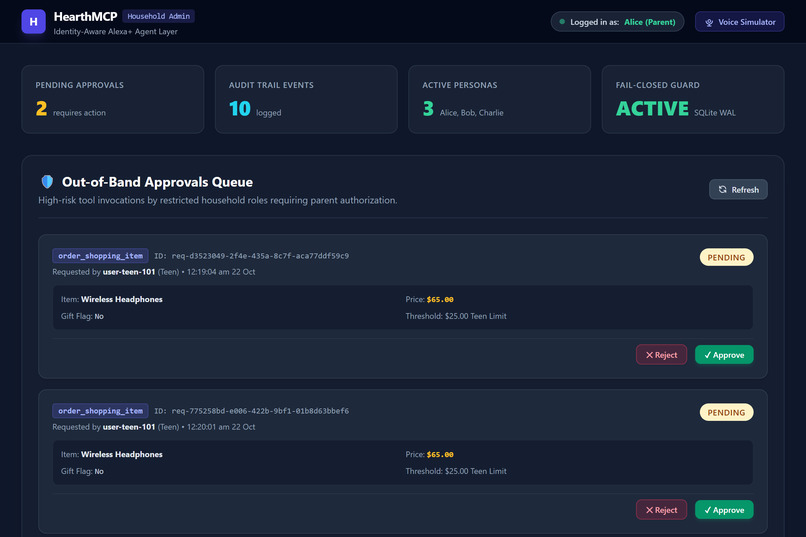Click the audit events count 10
Image resolution: width=806 pixels, height=537 pixels.
tap(240, 108)
